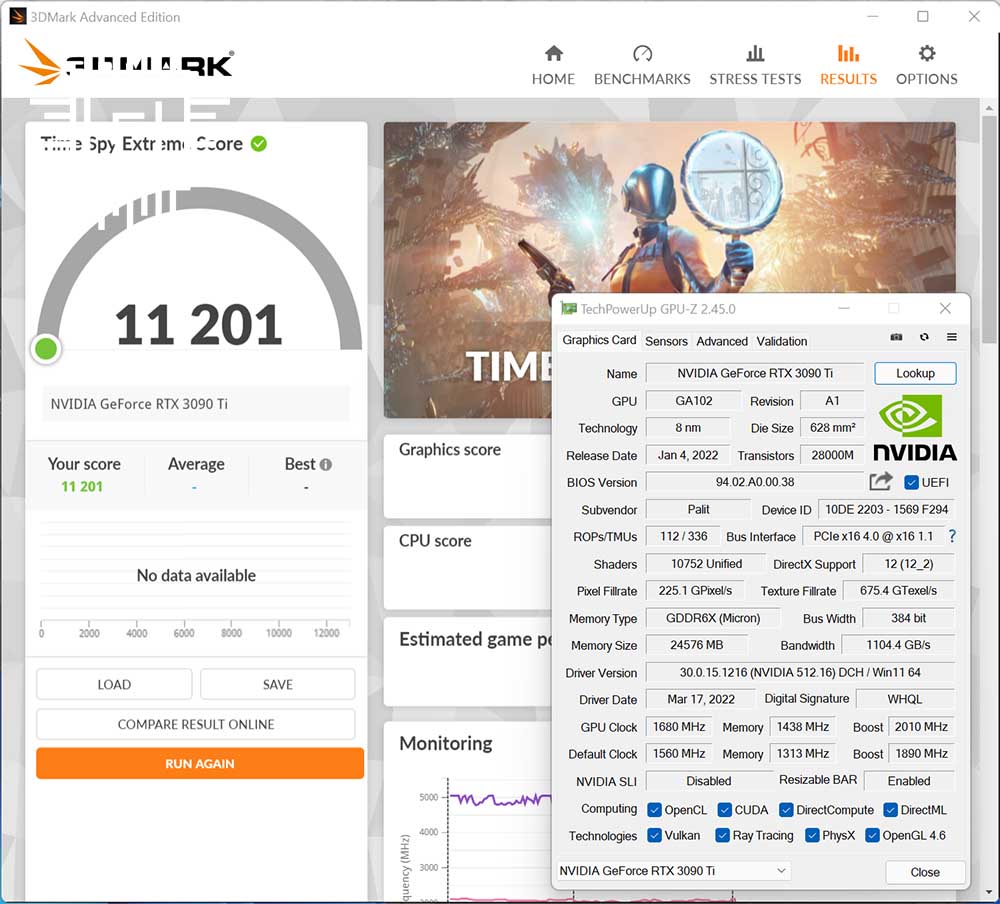Click COMPARE RESULT ONLINE
This screenshot has height=904, width=1000.
[x=196, y=724]
